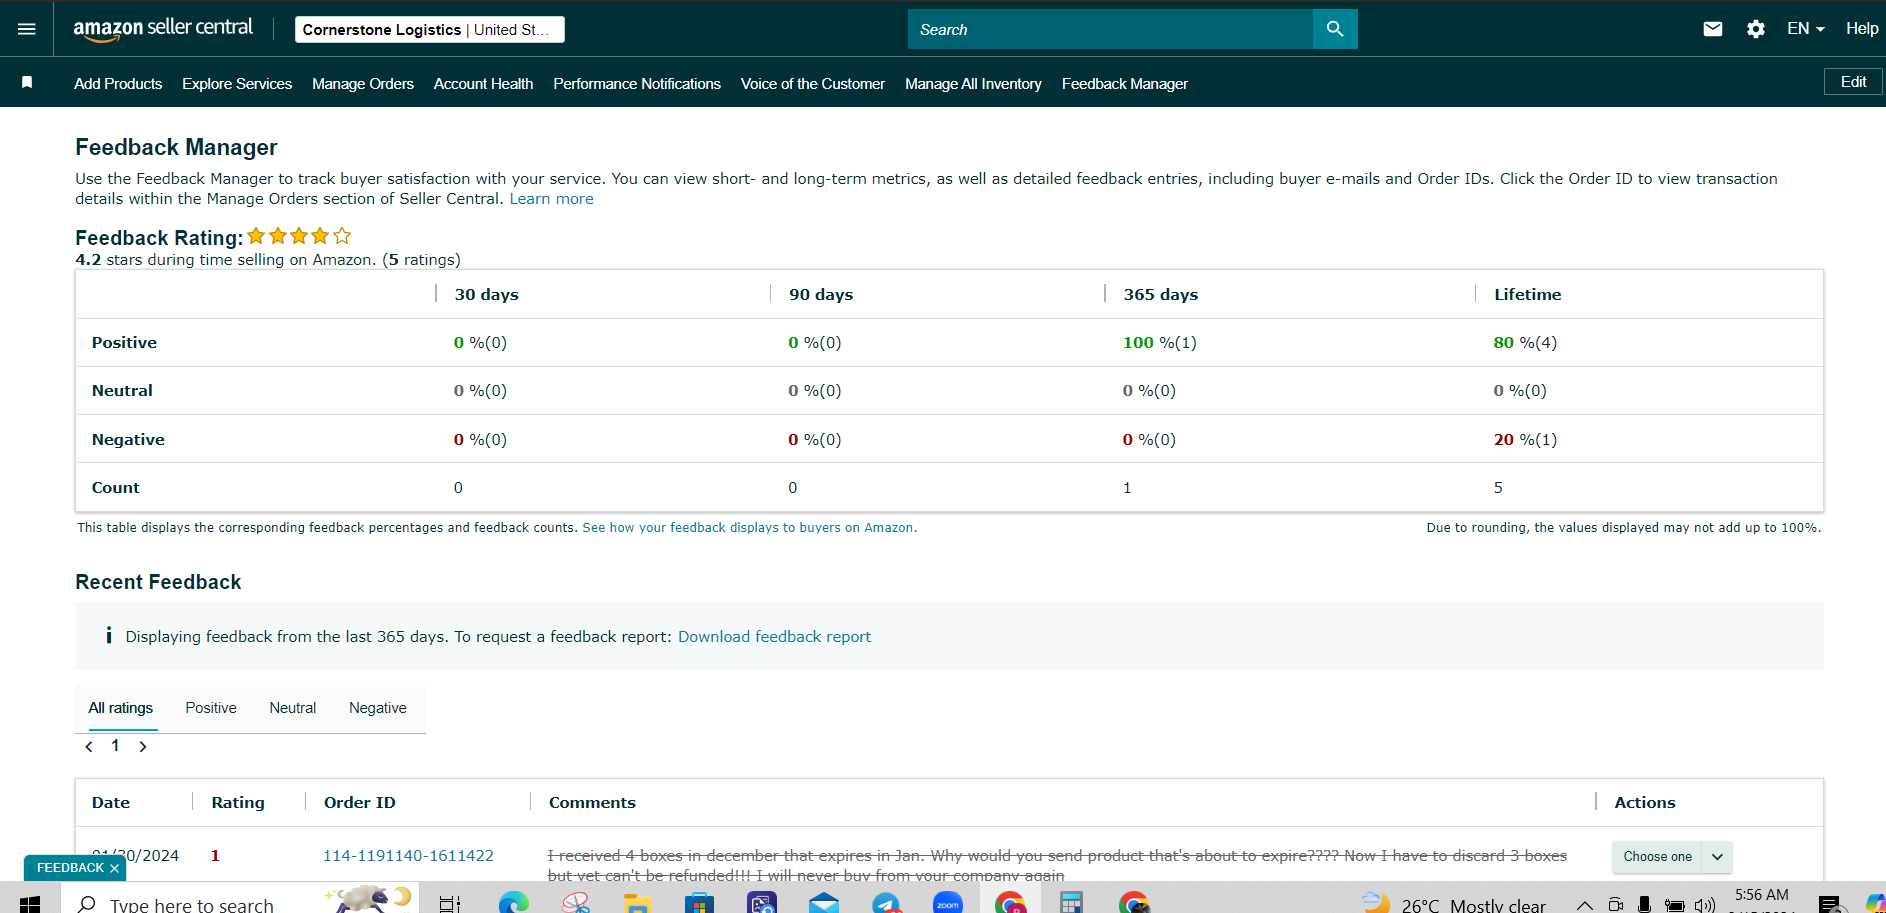Open Task View on the taskbar

pyautogui.click(x=450, y=904)
